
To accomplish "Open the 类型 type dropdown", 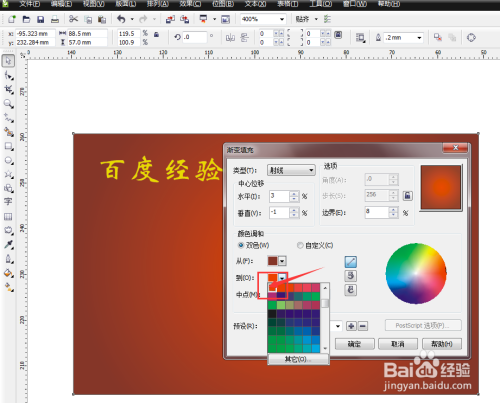I will 291,170.
